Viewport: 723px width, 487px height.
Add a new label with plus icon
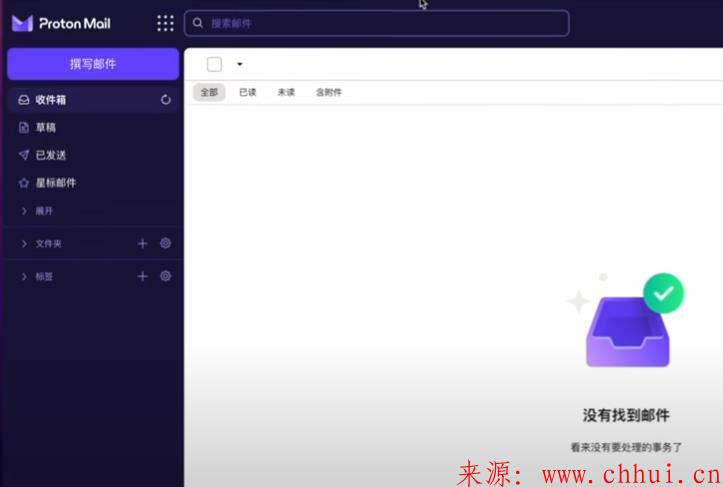(x=142, y=276)
